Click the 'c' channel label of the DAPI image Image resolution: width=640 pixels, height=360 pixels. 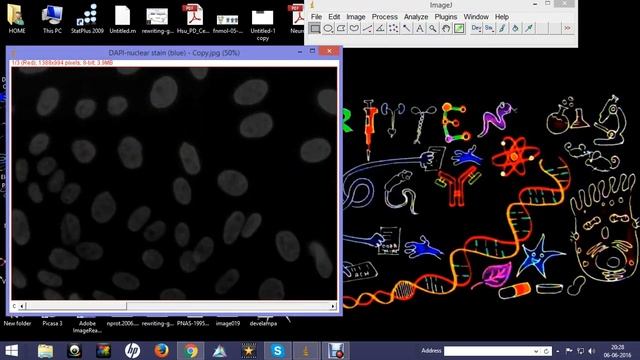(14, 306)
